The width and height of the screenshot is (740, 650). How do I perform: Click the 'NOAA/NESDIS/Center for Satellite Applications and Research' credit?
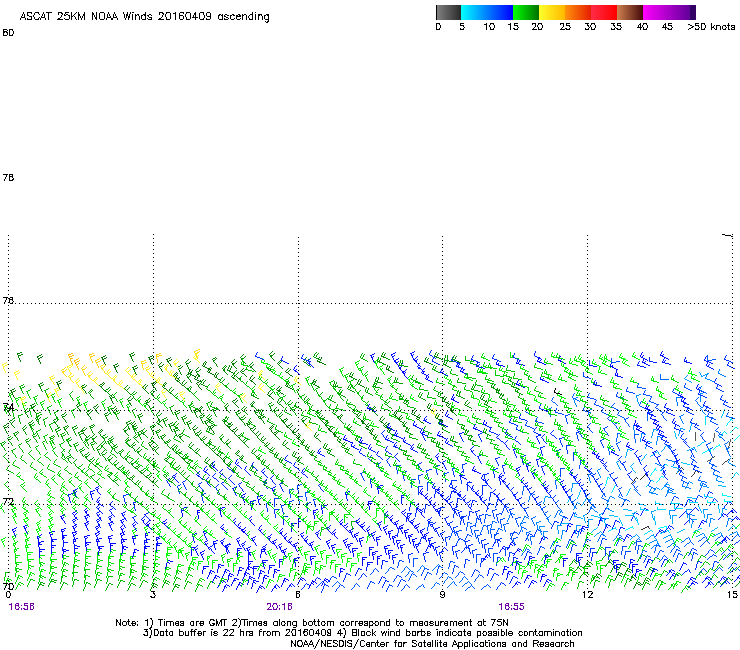click(432, 644)
